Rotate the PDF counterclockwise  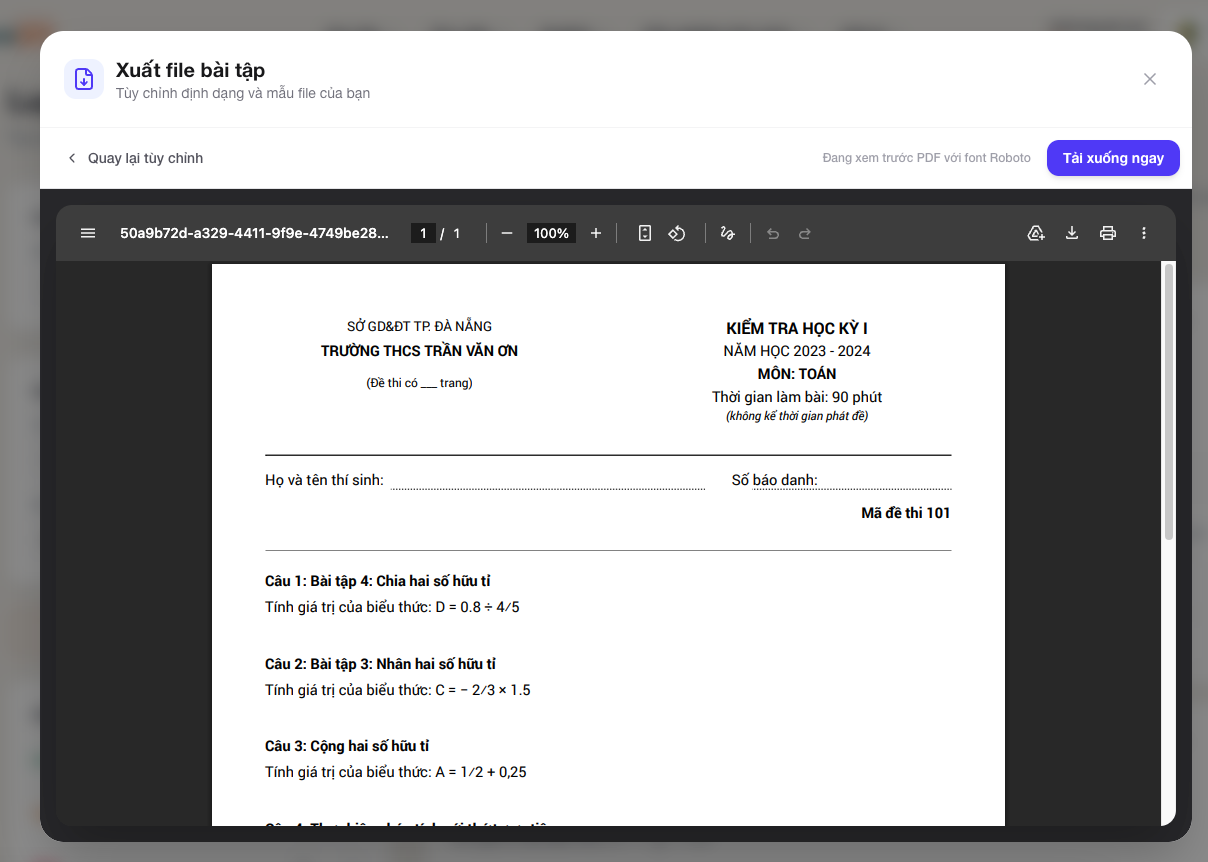pyautogui.click(x=677, y=233)
